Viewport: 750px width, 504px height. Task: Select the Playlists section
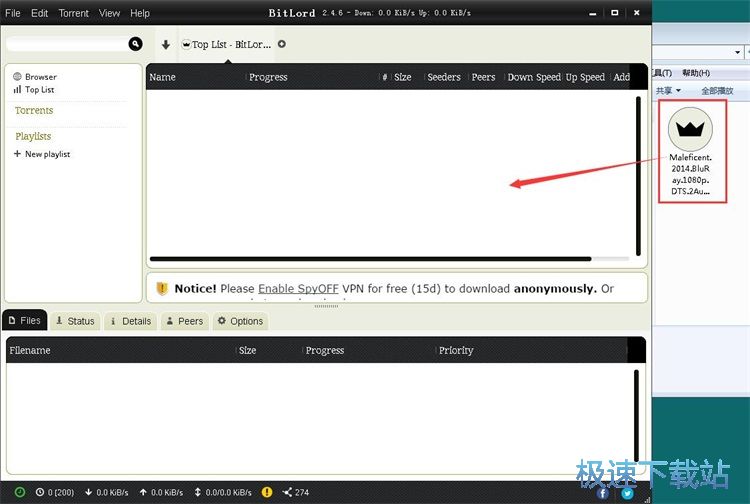pos(33,136)
